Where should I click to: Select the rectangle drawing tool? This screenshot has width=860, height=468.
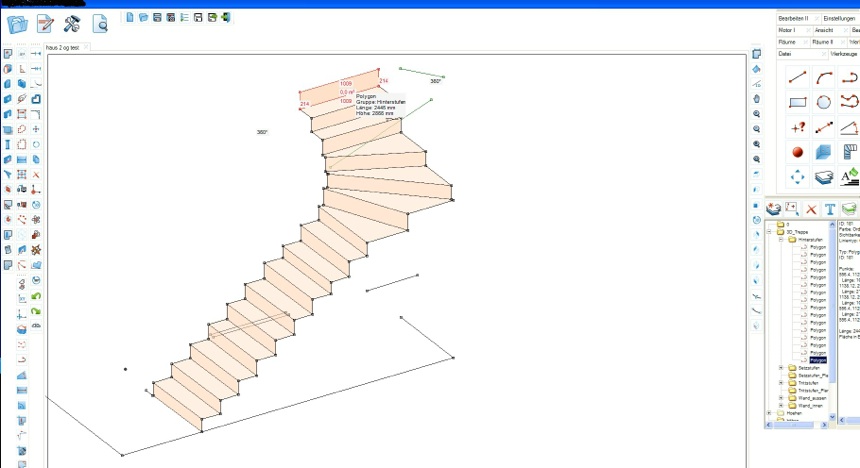click(797, 102)
